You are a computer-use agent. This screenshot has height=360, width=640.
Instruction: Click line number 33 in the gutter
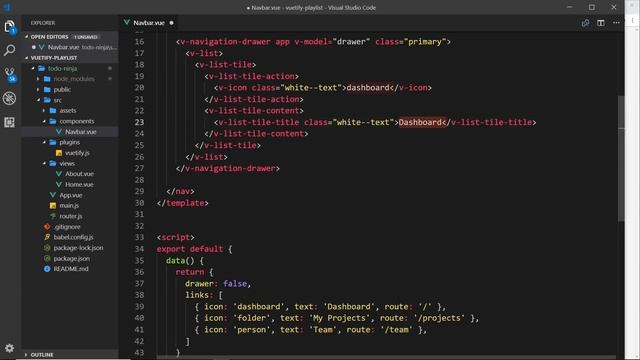(x=139, y=237)
